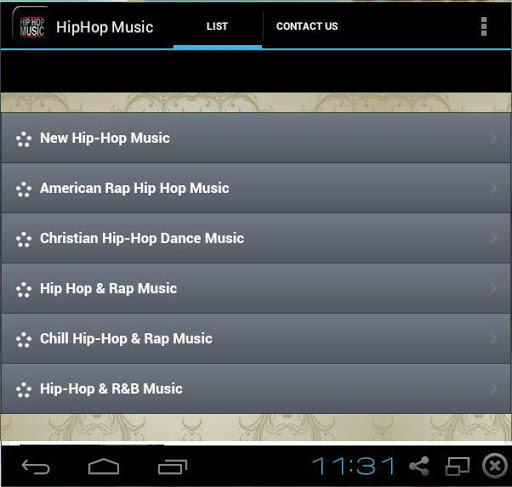Image resolution: width=512 pixels, height=487 pixels.
Task: Expand chevron on New Hip-Hop Music row
Action: (x=494, y=138)
